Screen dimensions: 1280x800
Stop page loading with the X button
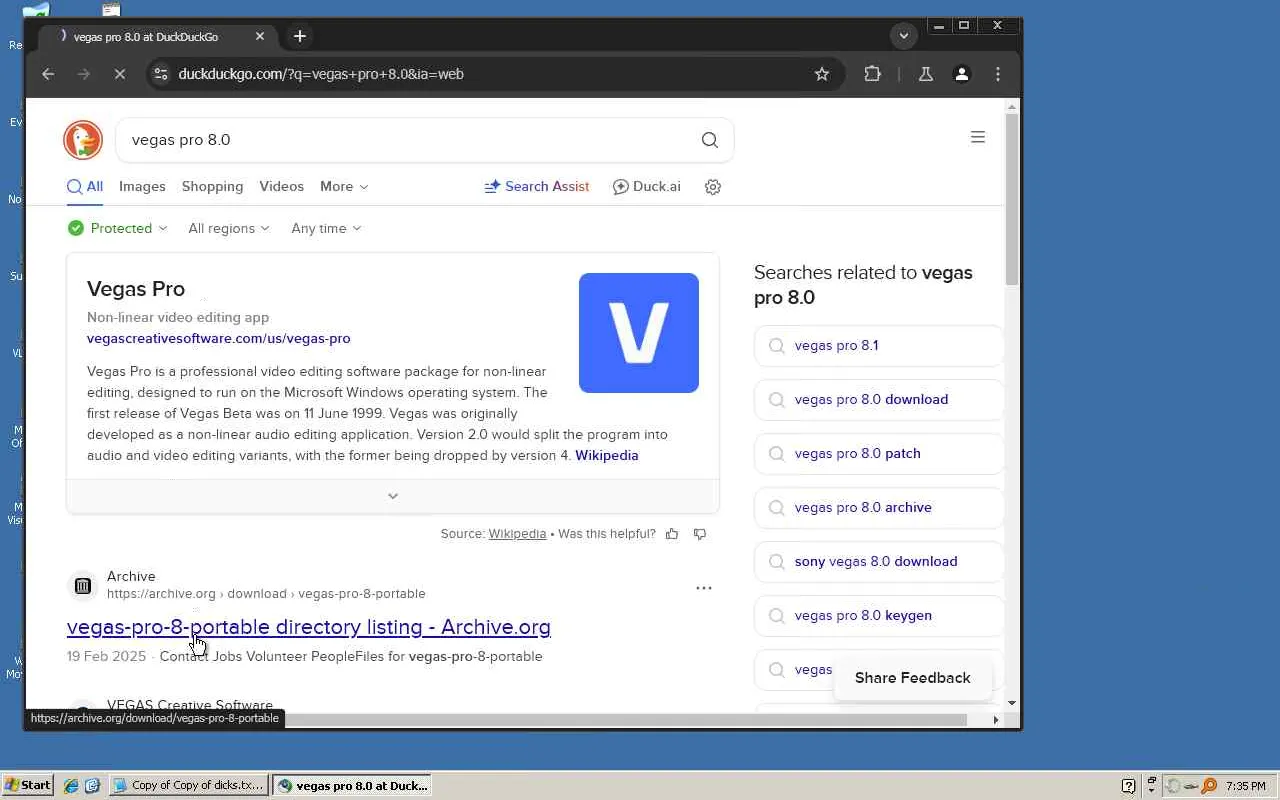(119, 74)
